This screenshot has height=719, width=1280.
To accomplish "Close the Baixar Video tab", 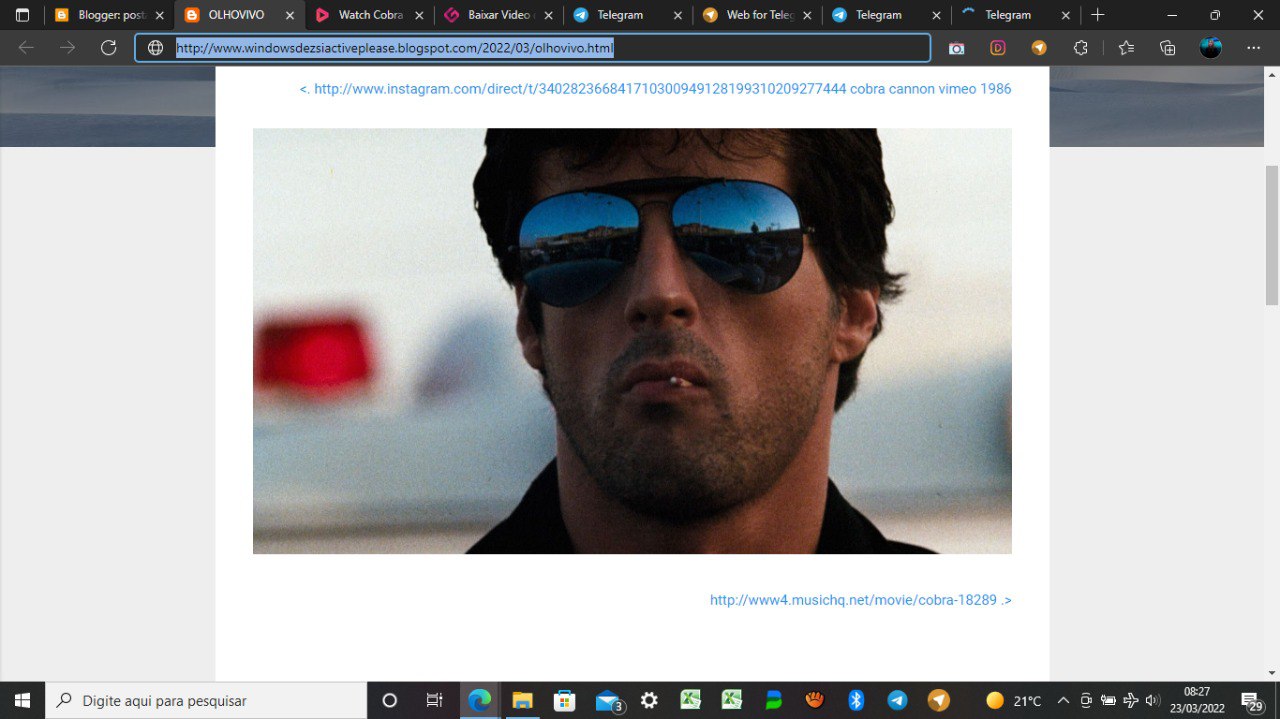I will coord(548,15).
